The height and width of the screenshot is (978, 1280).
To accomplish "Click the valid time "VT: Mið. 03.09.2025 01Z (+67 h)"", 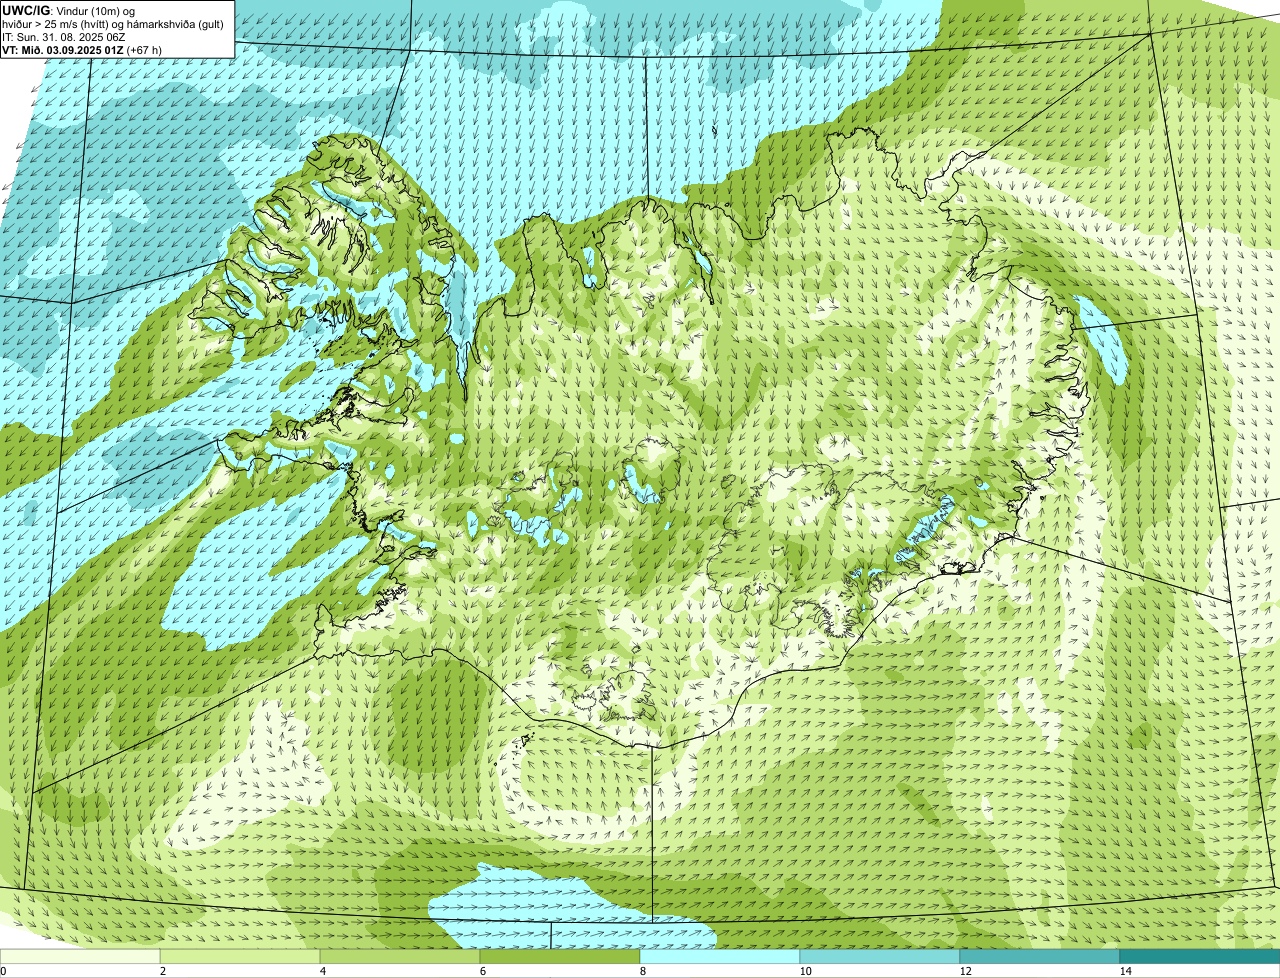I will click(x=82, y=49).
